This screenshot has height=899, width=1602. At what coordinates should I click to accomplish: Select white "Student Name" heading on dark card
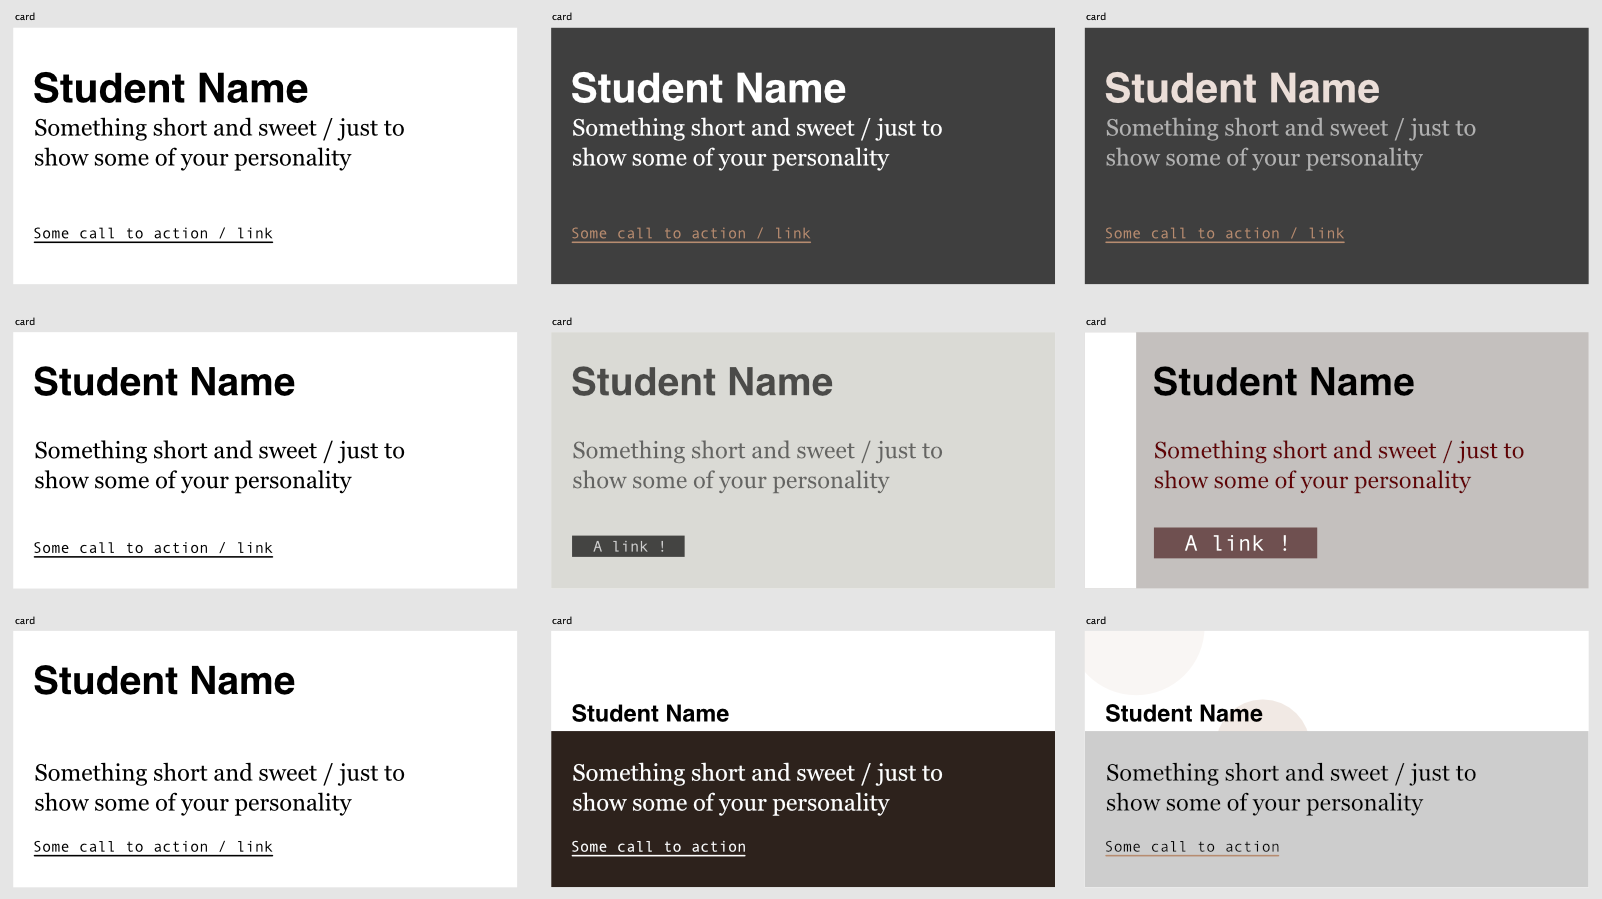click(x=709, y=88)
